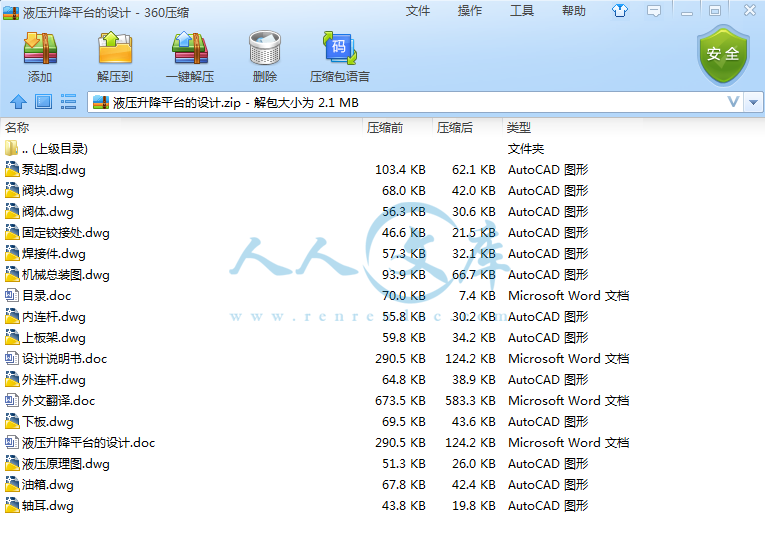Click the DWG icon beside 泵站图.dwg
Viewport: 765px width, 546px height.
tap(12, 169)
